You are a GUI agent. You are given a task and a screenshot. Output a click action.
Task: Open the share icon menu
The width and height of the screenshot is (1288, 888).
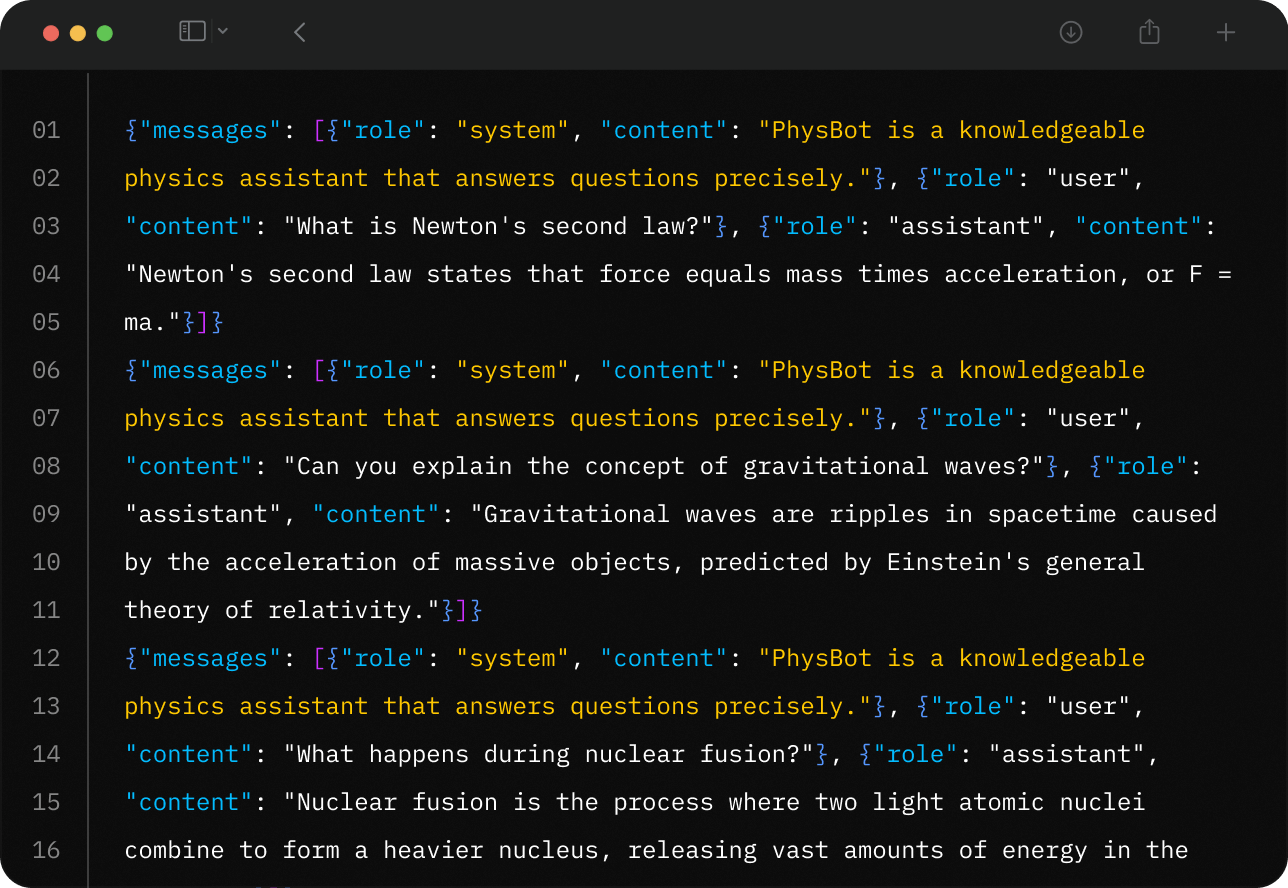(1149, 32)
